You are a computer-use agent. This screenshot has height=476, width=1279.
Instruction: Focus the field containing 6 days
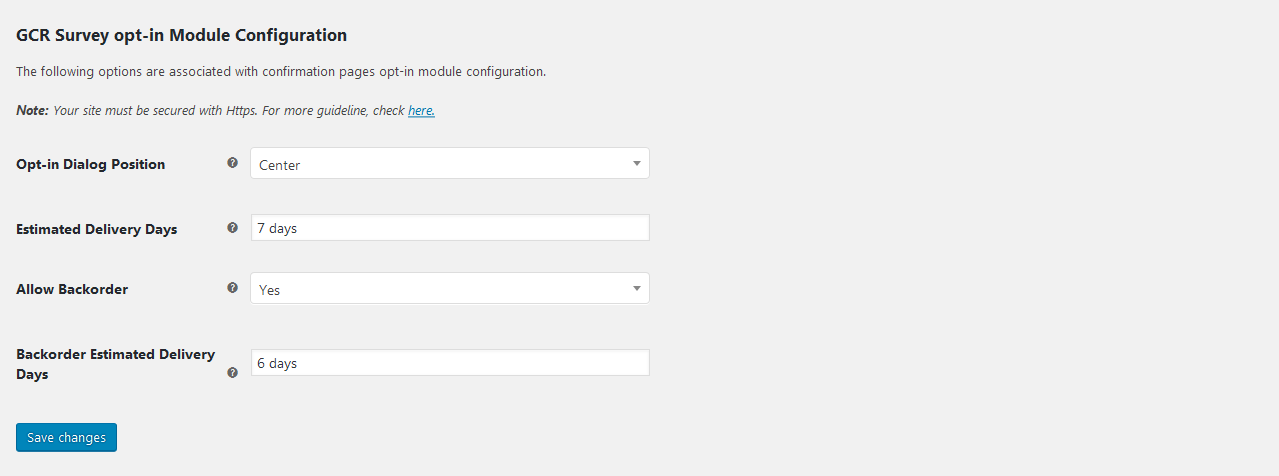pyautogui.click(x=449, y=363)
